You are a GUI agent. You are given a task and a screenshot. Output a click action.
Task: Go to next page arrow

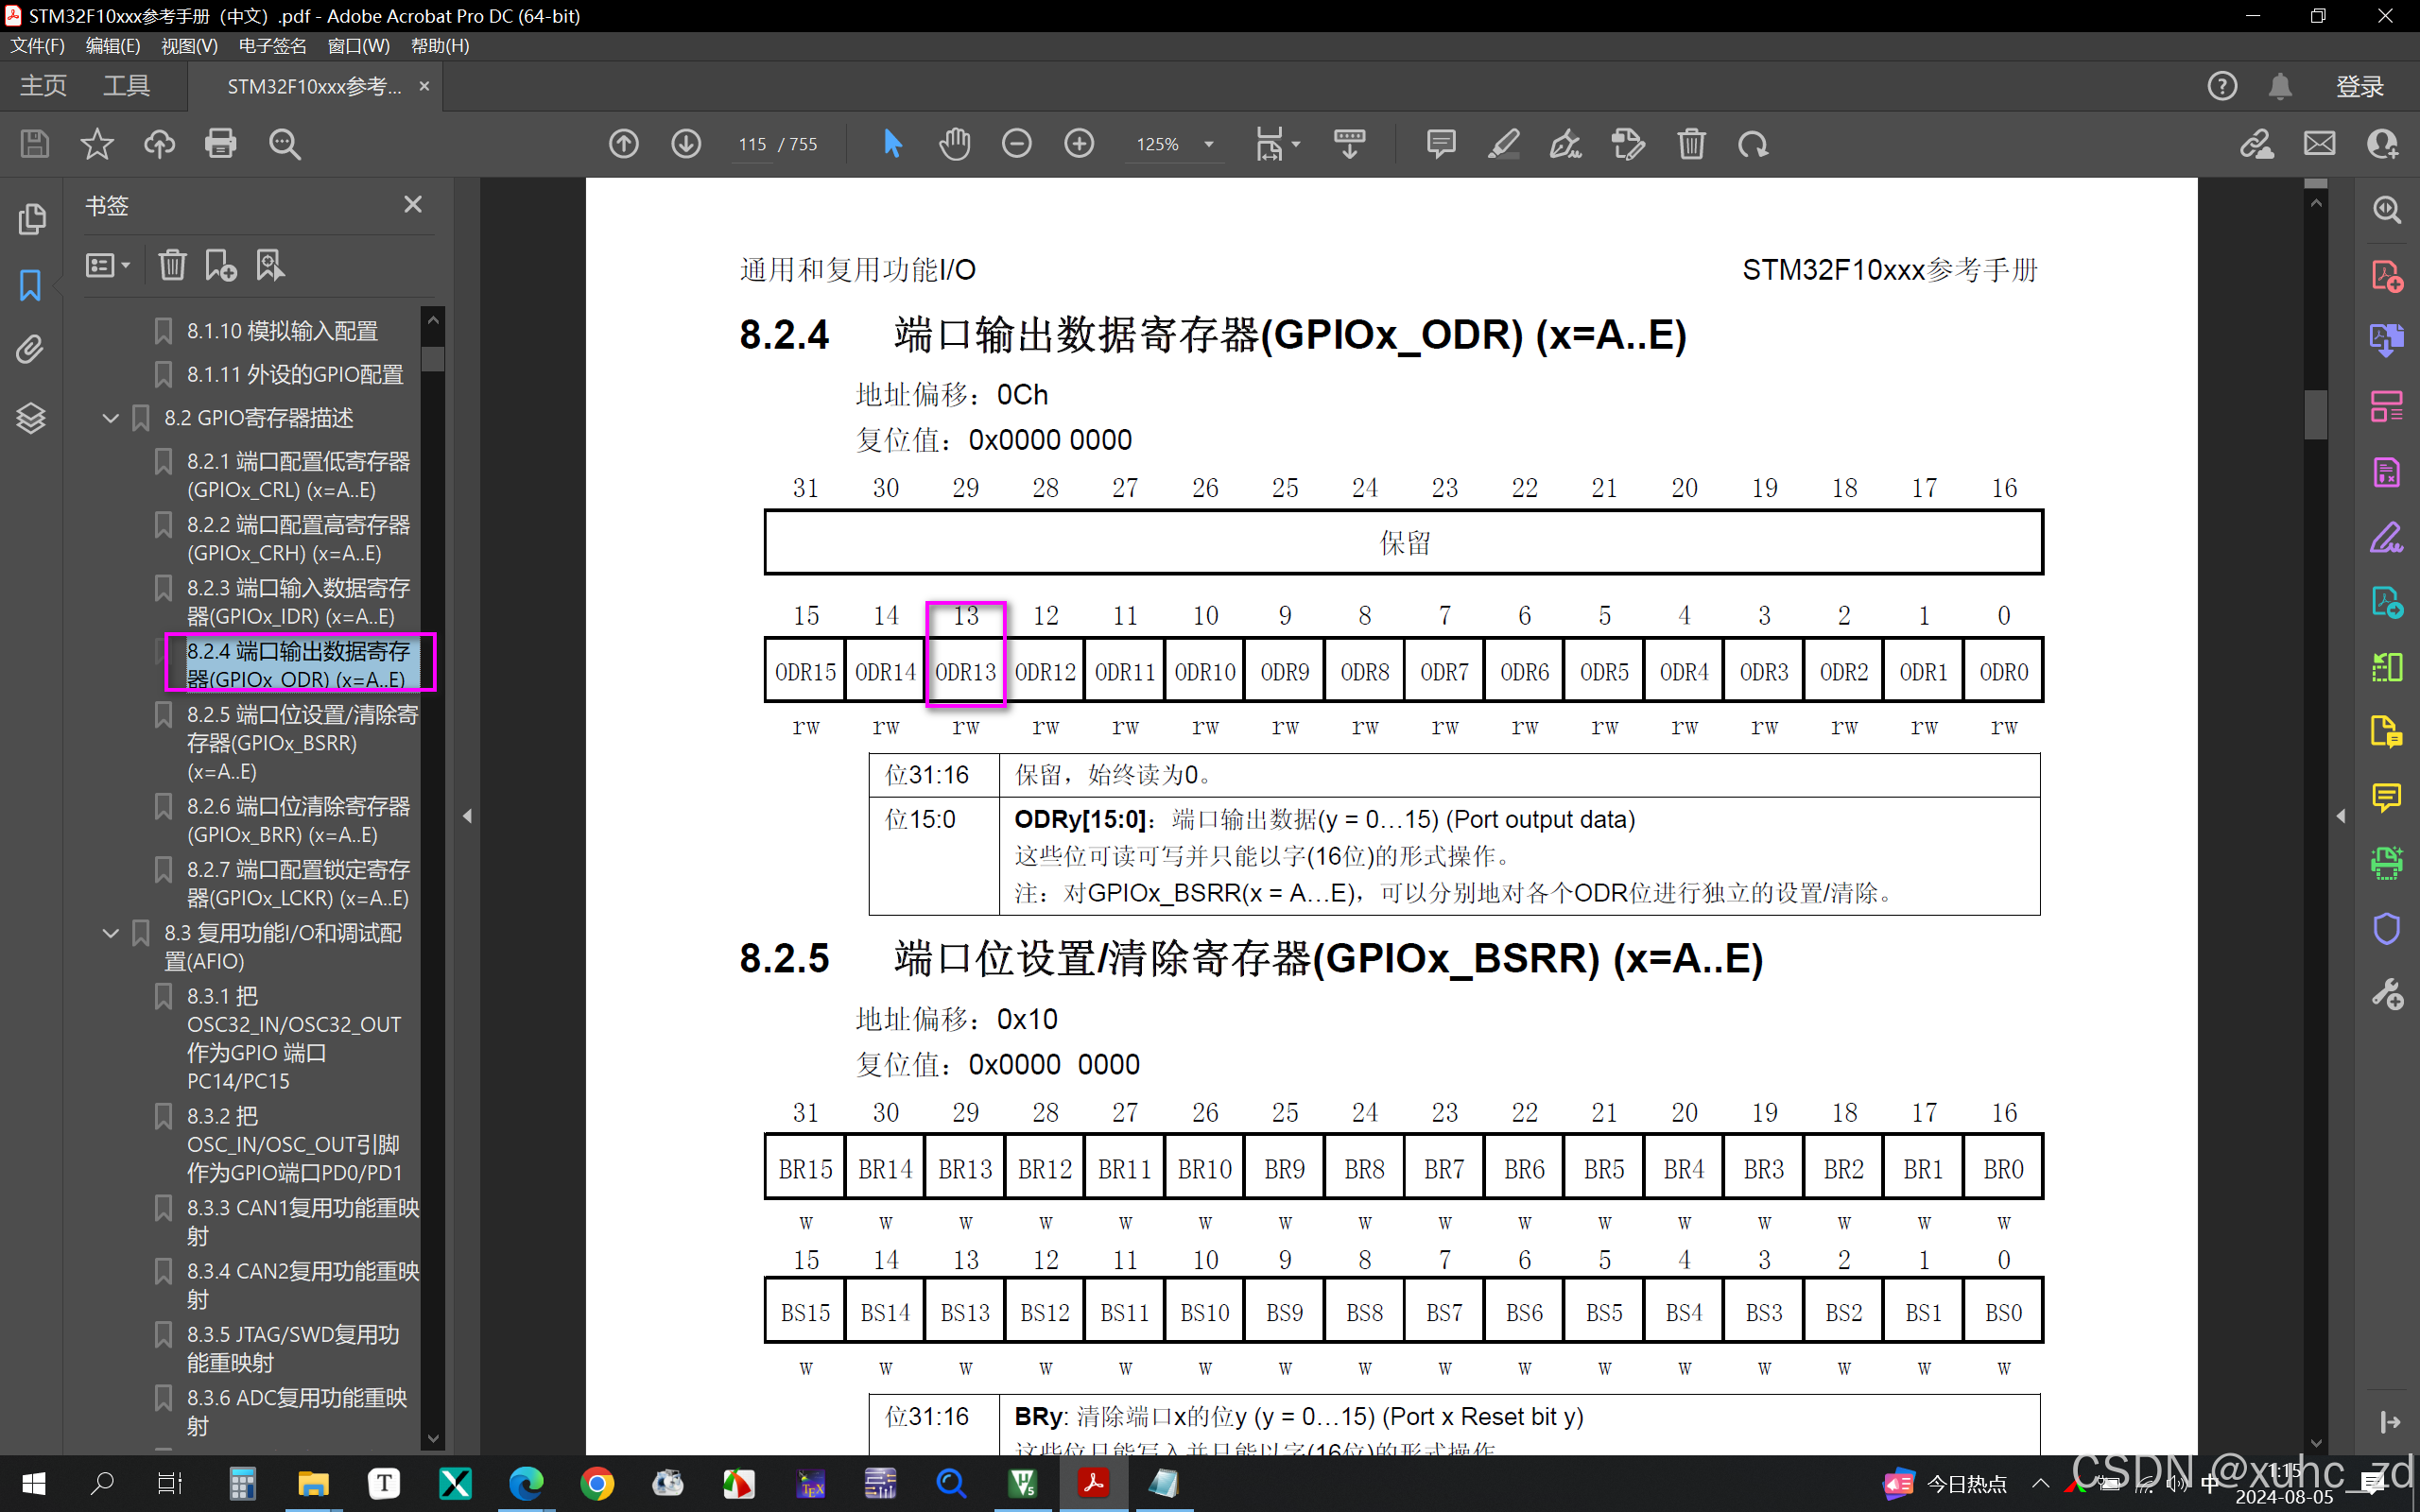tap(686, 144)
